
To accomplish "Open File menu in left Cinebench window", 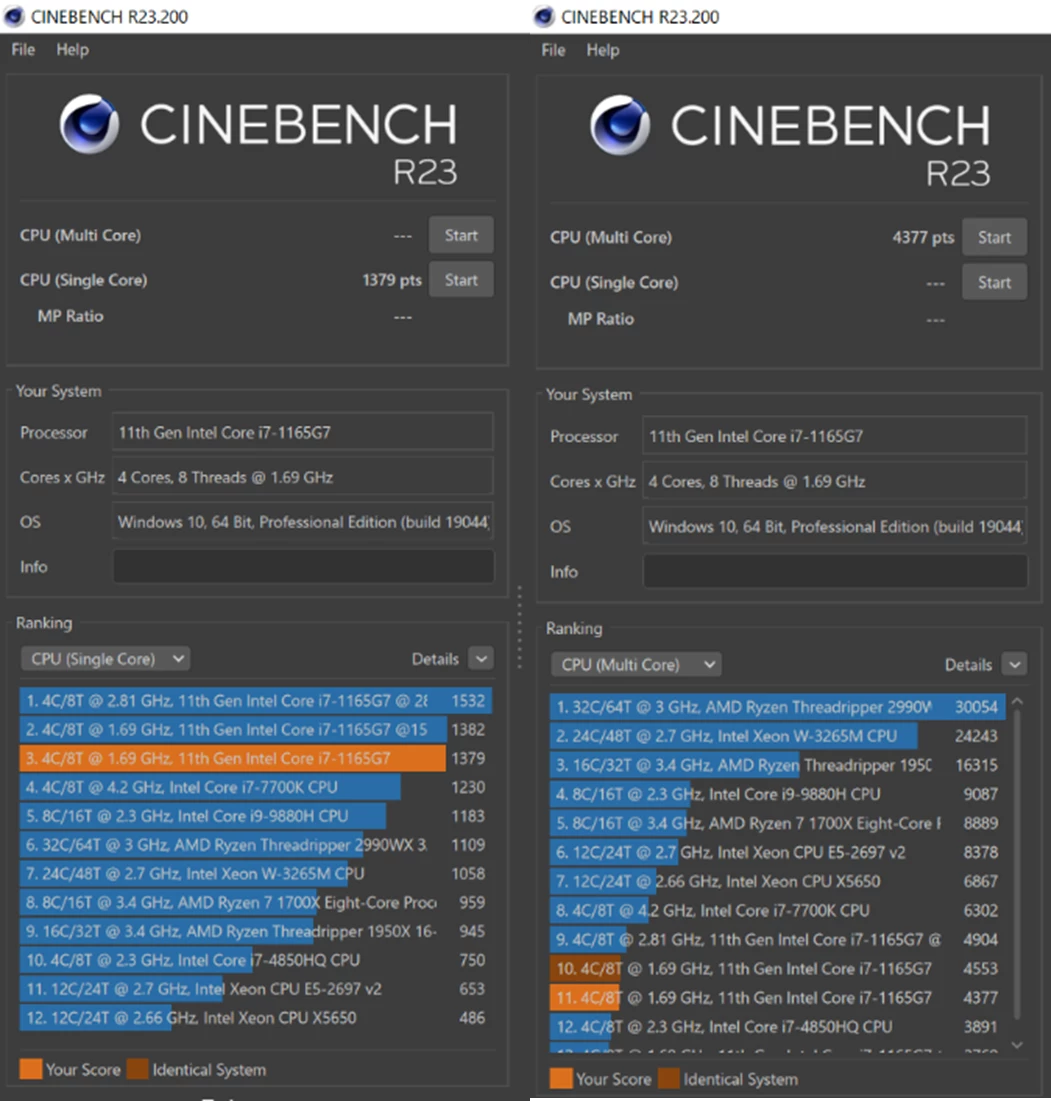I will 23,50.
